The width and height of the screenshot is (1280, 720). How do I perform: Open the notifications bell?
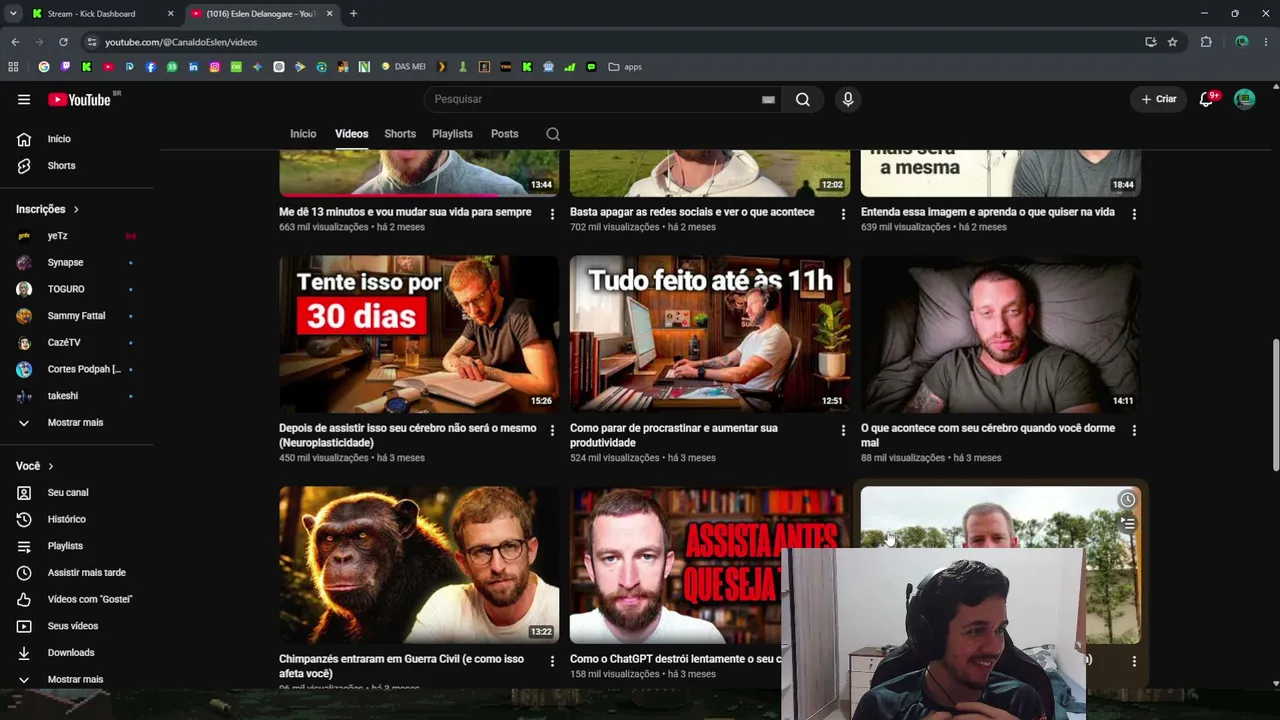tap(1207, 99)
